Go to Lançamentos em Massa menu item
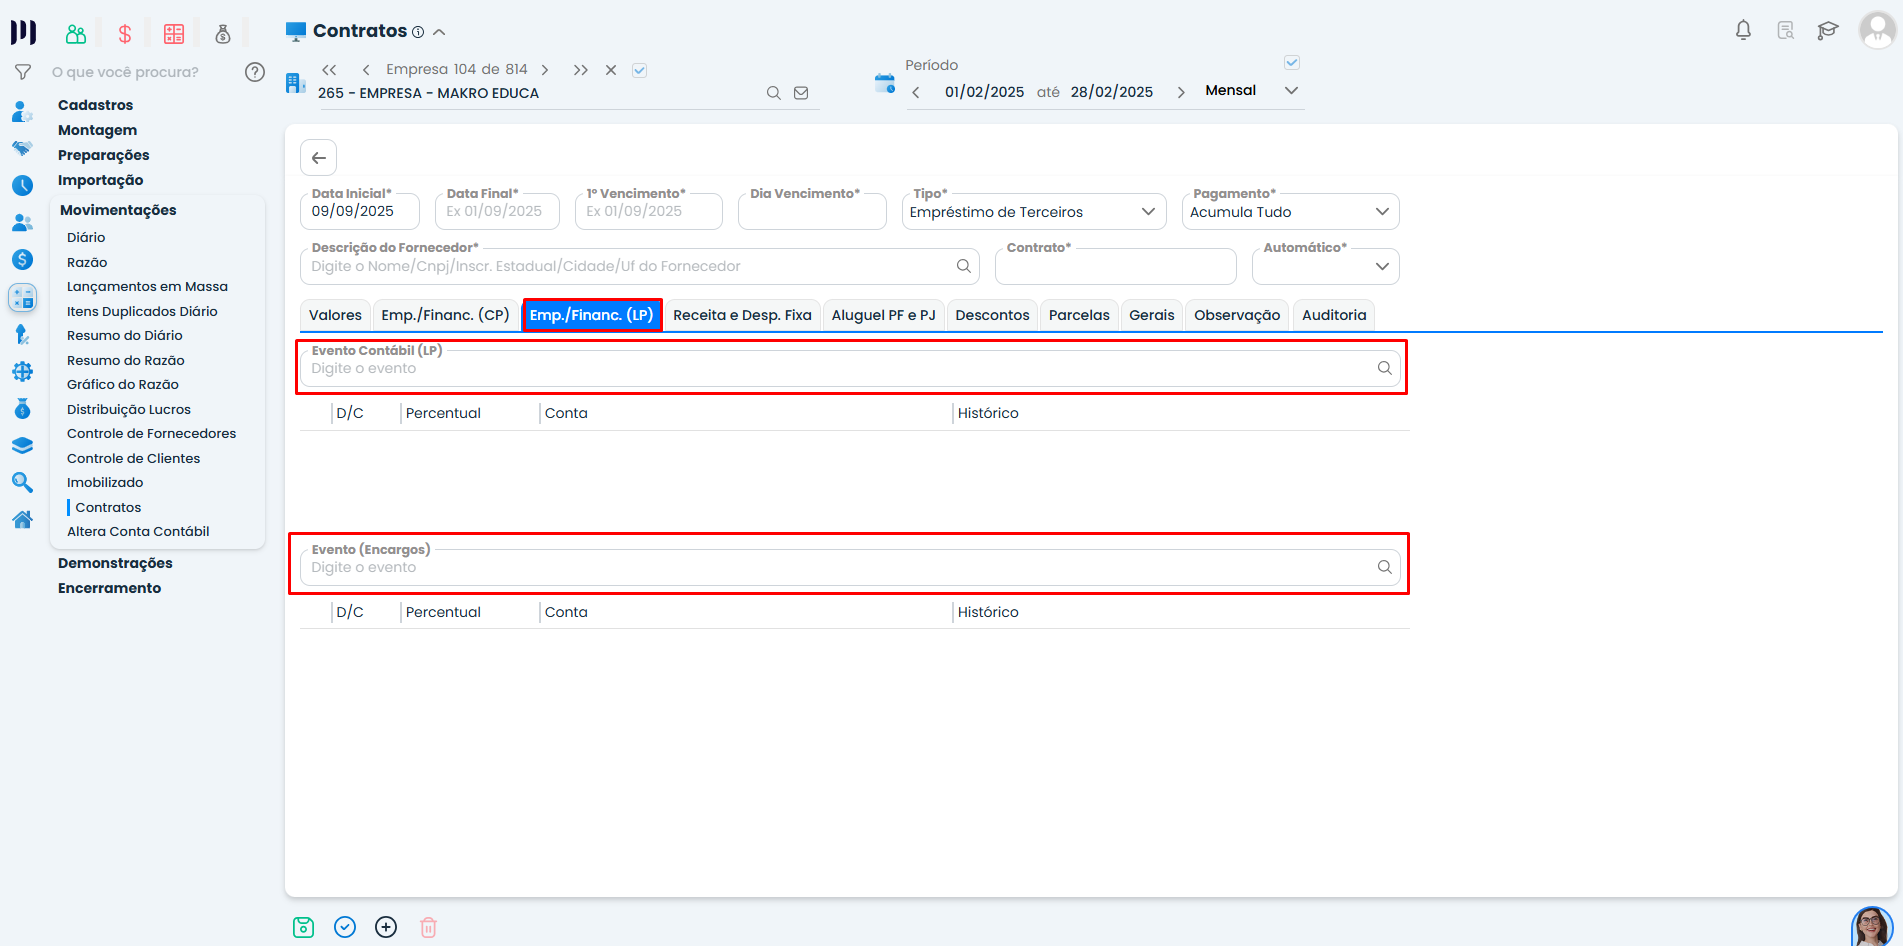 147,287
